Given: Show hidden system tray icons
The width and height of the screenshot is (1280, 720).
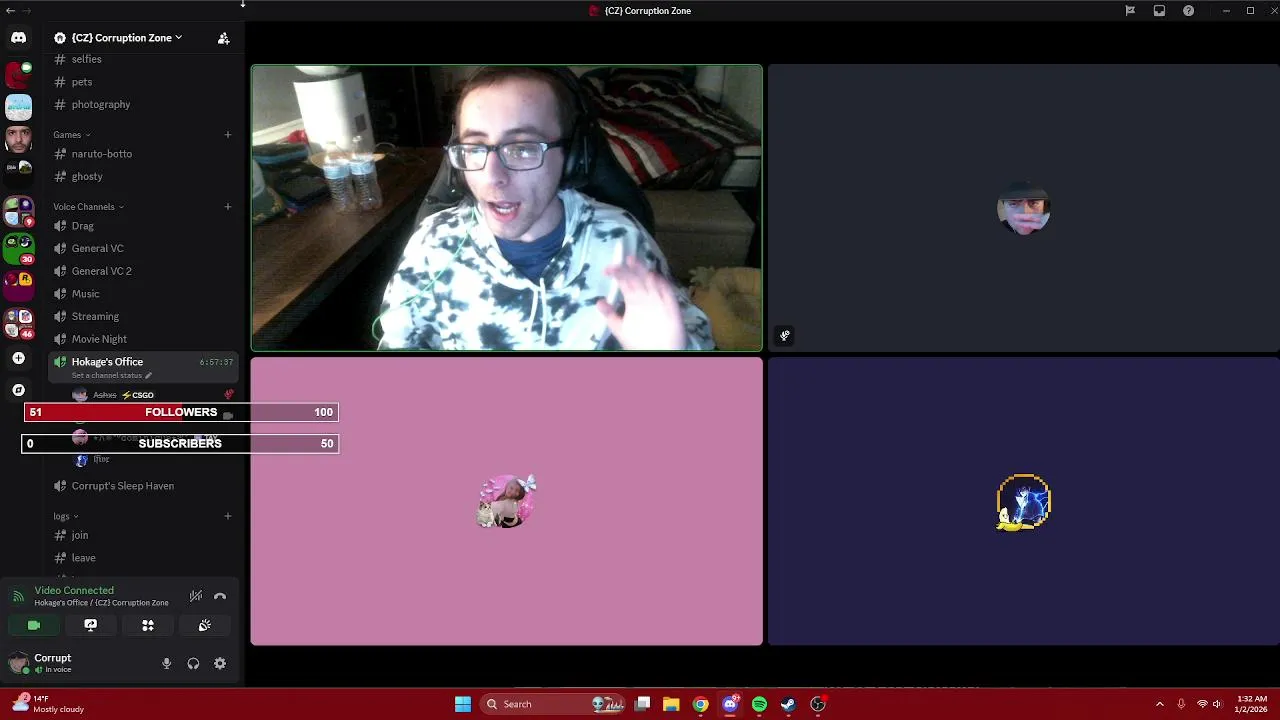Looking at the screenshot, I should (1160, 704).
